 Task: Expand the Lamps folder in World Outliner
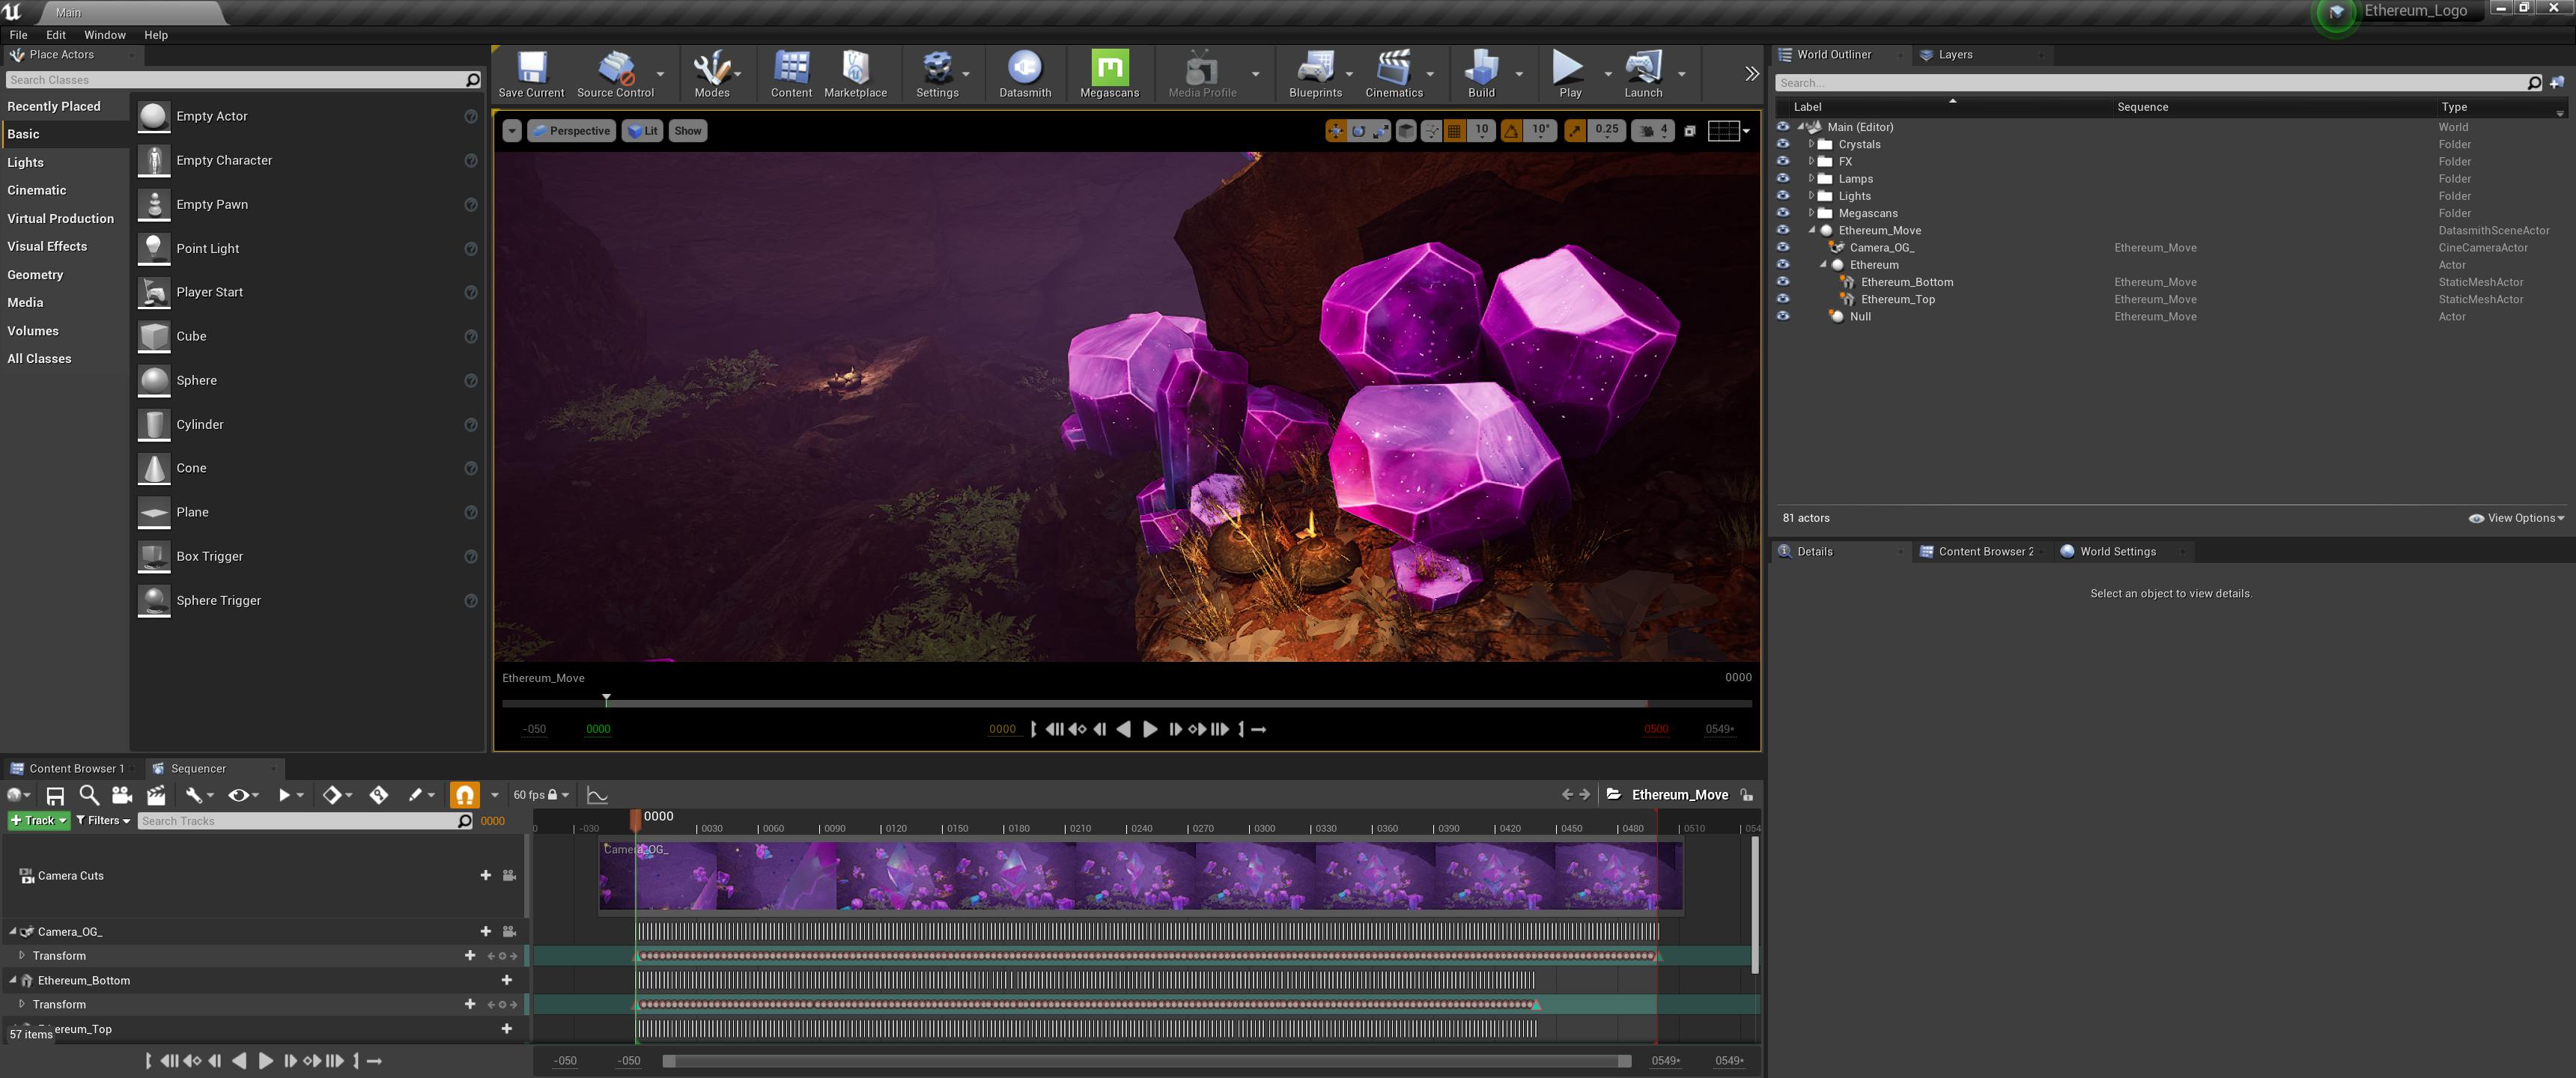point(1811,178)
